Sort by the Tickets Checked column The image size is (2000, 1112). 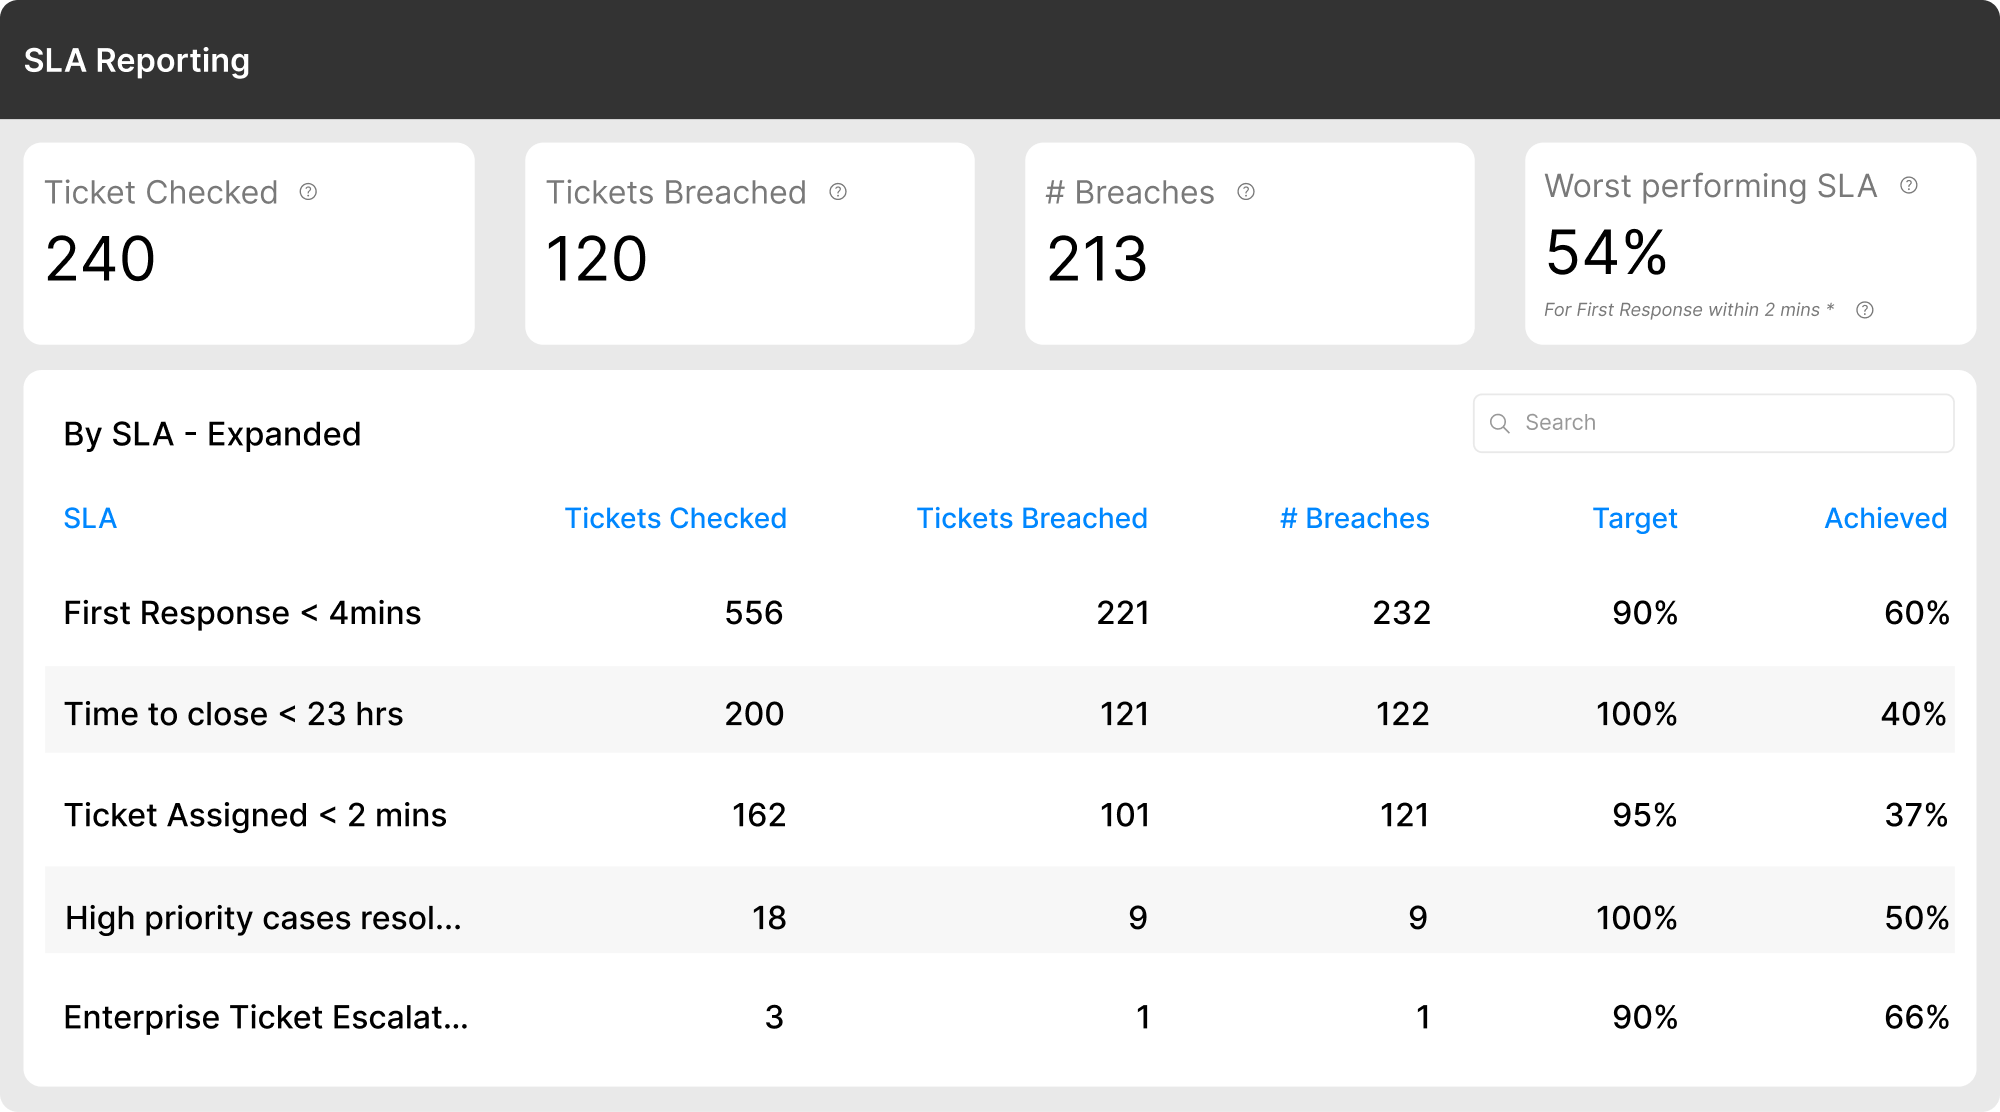(x=676, y=518)
